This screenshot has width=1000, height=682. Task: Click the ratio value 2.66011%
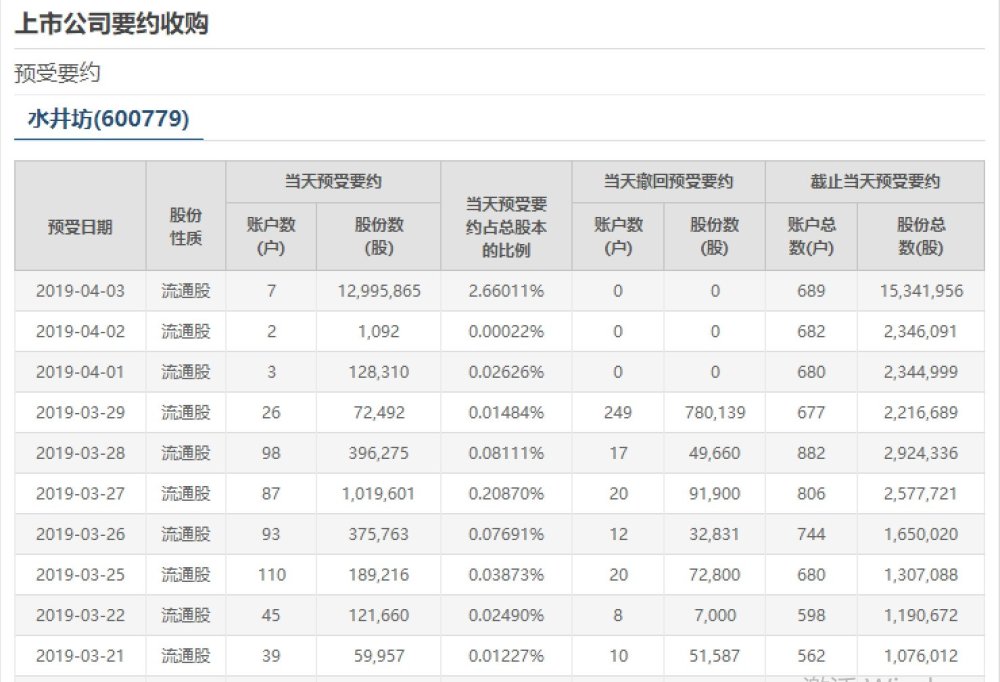506,291
